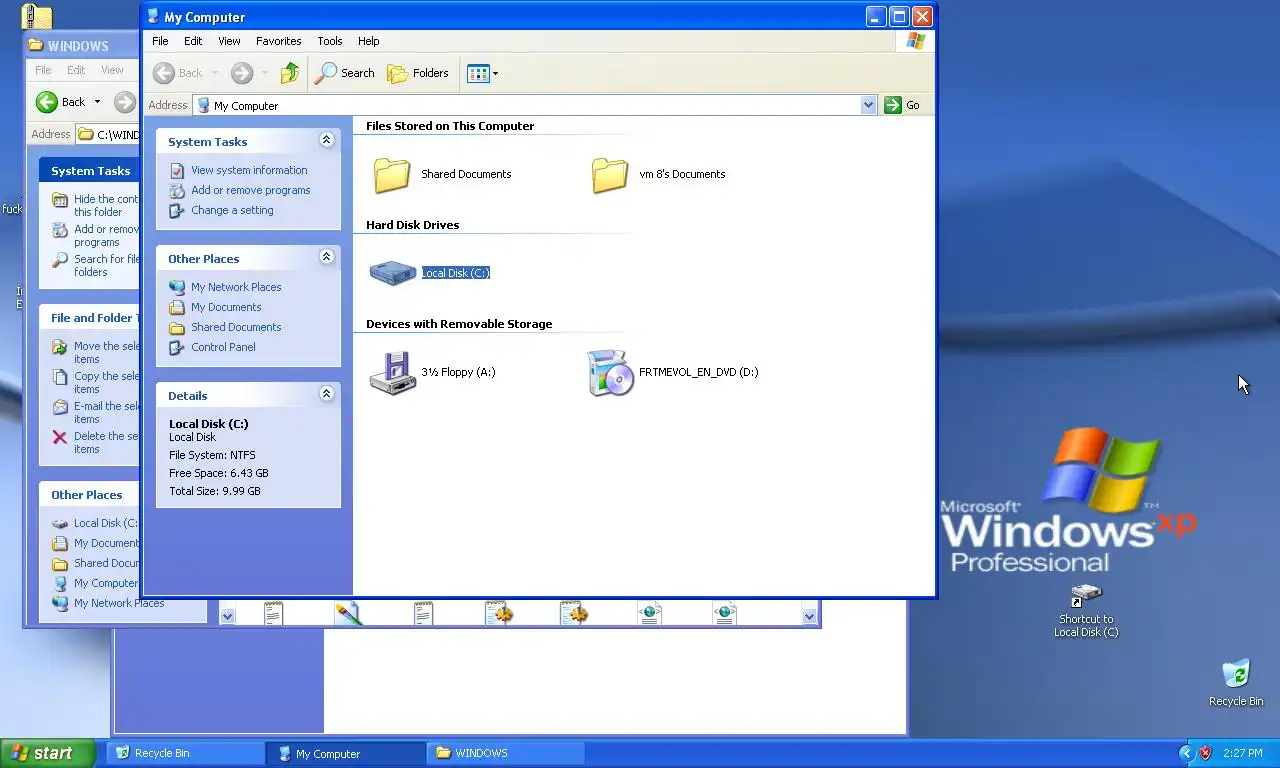Click Back button in the WINDOWS window
This screenshot has width=1280, height=768.
[x=60, y=102]
